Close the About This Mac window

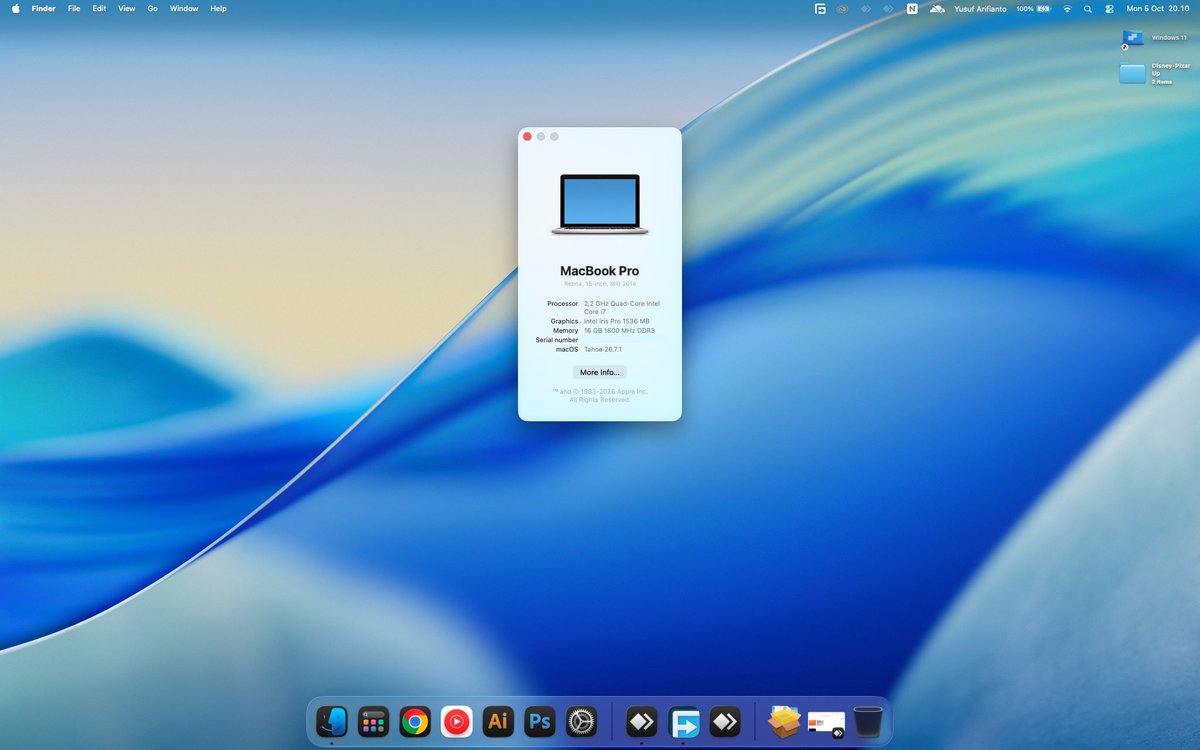[x=527, y=136]
